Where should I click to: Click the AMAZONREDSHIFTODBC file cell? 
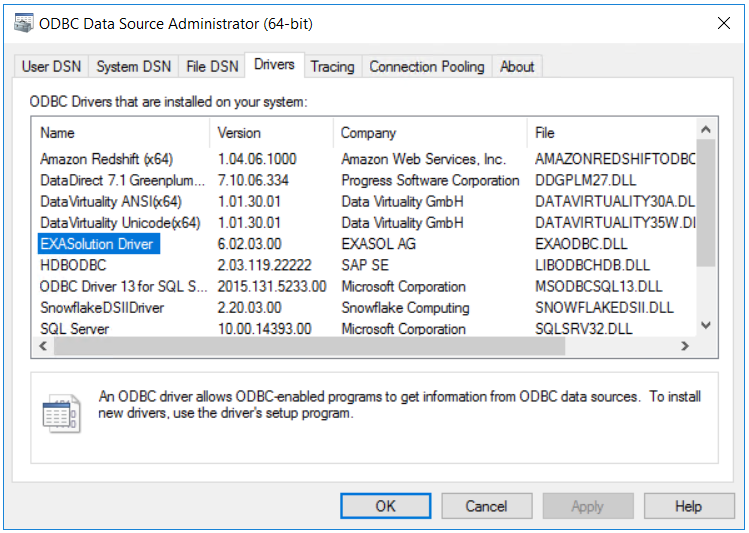click(x=615, y=159)
